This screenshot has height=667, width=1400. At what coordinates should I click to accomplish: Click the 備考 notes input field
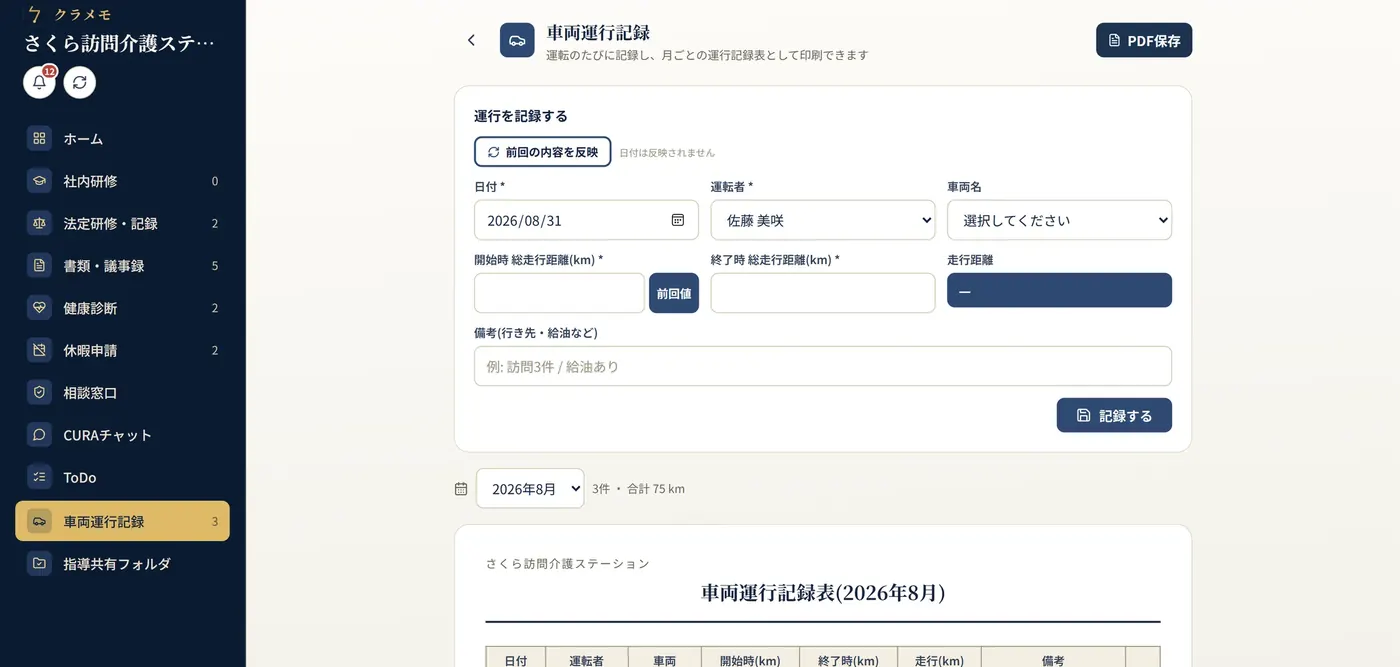pyautogui.click(x=823, y=366)
